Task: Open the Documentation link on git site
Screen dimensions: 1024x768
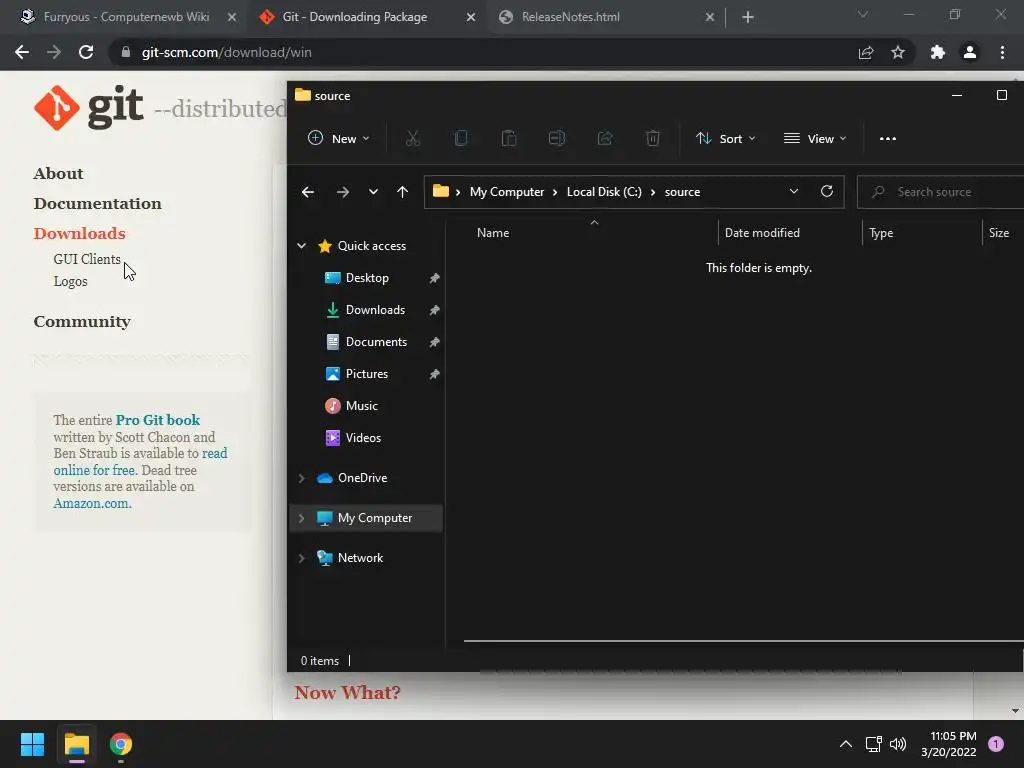Action: pyautogui.click(x=97, y=204)
